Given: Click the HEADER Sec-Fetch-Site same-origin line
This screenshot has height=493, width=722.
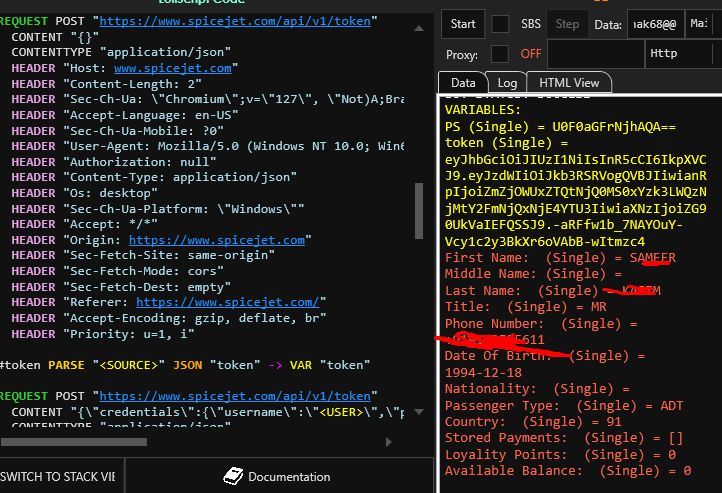Looking at the screenshot, I should coord(143,255).
